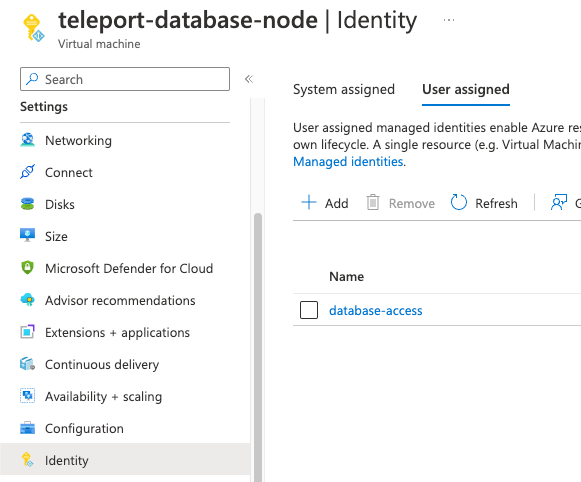Click the sidebar vertical scrollbar thumb
This screenshot has width=581, height=482.
pos(258,347)
